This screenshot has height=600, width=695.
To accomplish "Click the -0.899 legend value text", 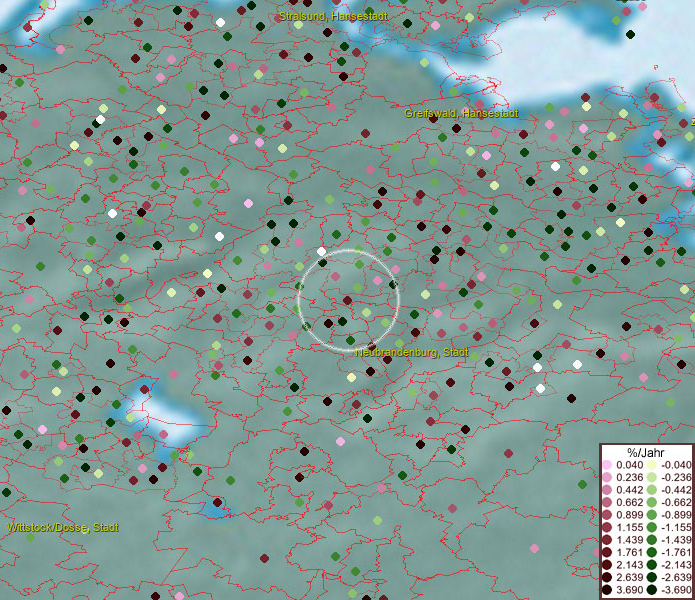I will (x=676, y=515).
